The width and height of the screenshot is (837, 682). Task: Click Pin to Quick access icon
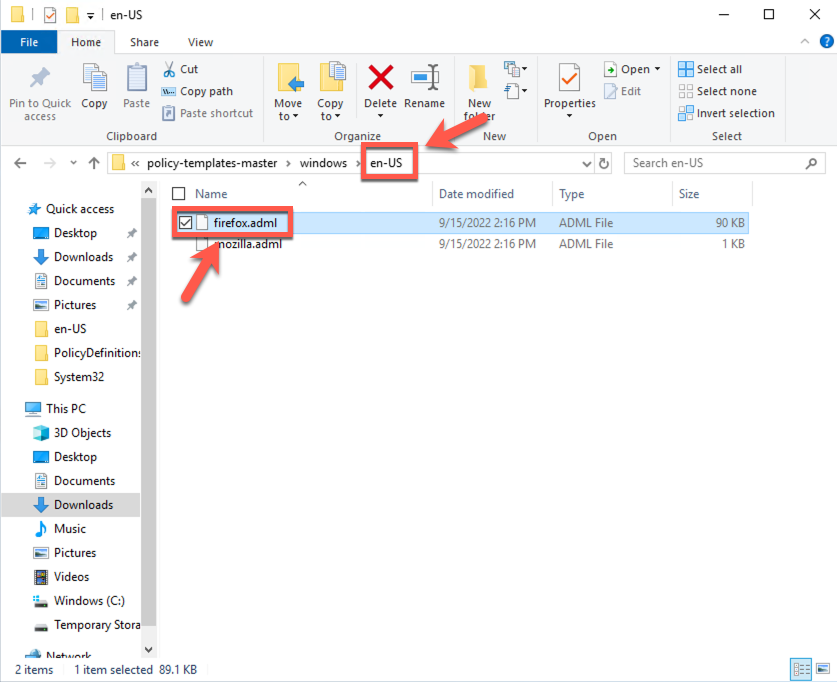tap(40, 78)
